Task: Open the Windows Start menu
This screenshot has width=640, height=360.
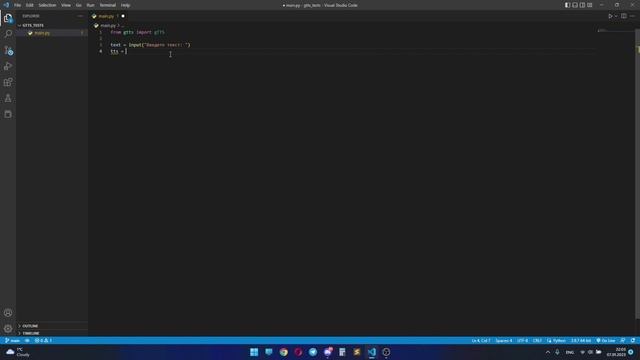Action: tap(254, 352)
